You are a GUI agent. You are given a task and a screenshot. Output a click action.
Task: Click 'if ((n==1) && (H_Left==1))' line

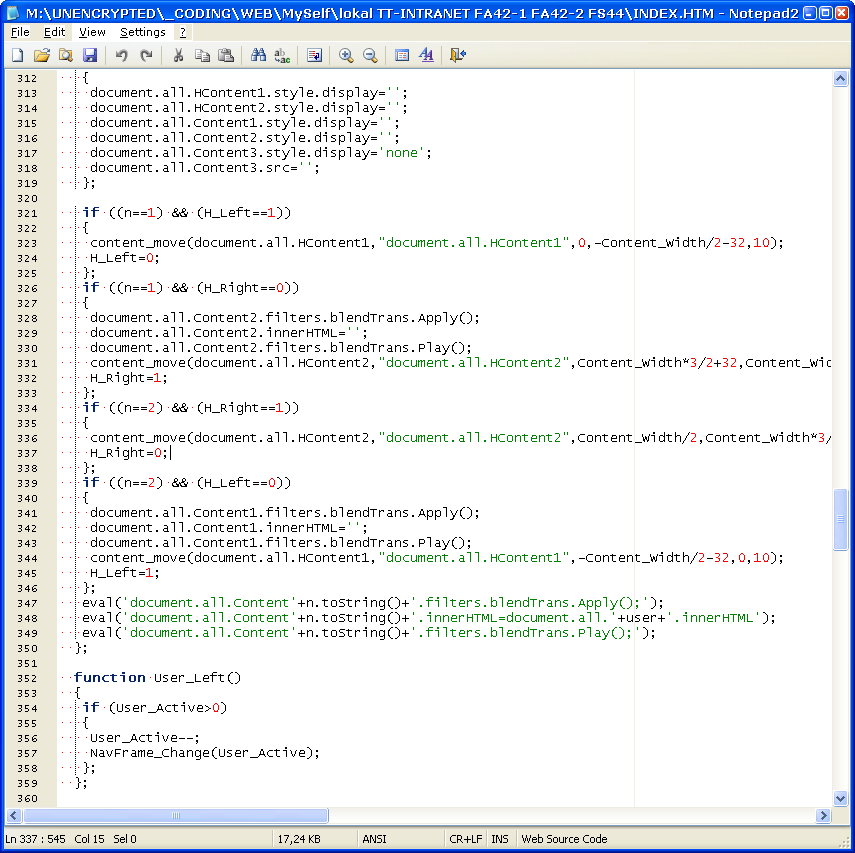[186, 213]
